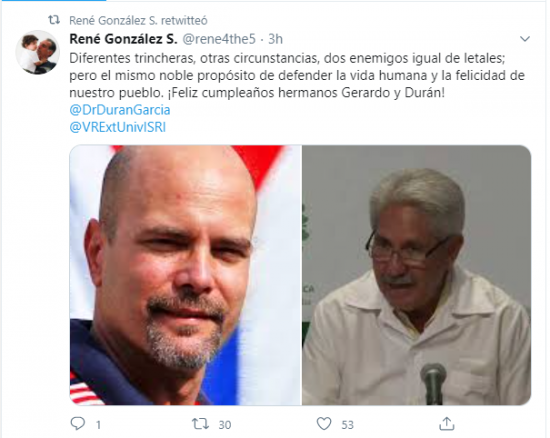View the bald man's photo on left
550x438 pixels.
coord(186,275)
